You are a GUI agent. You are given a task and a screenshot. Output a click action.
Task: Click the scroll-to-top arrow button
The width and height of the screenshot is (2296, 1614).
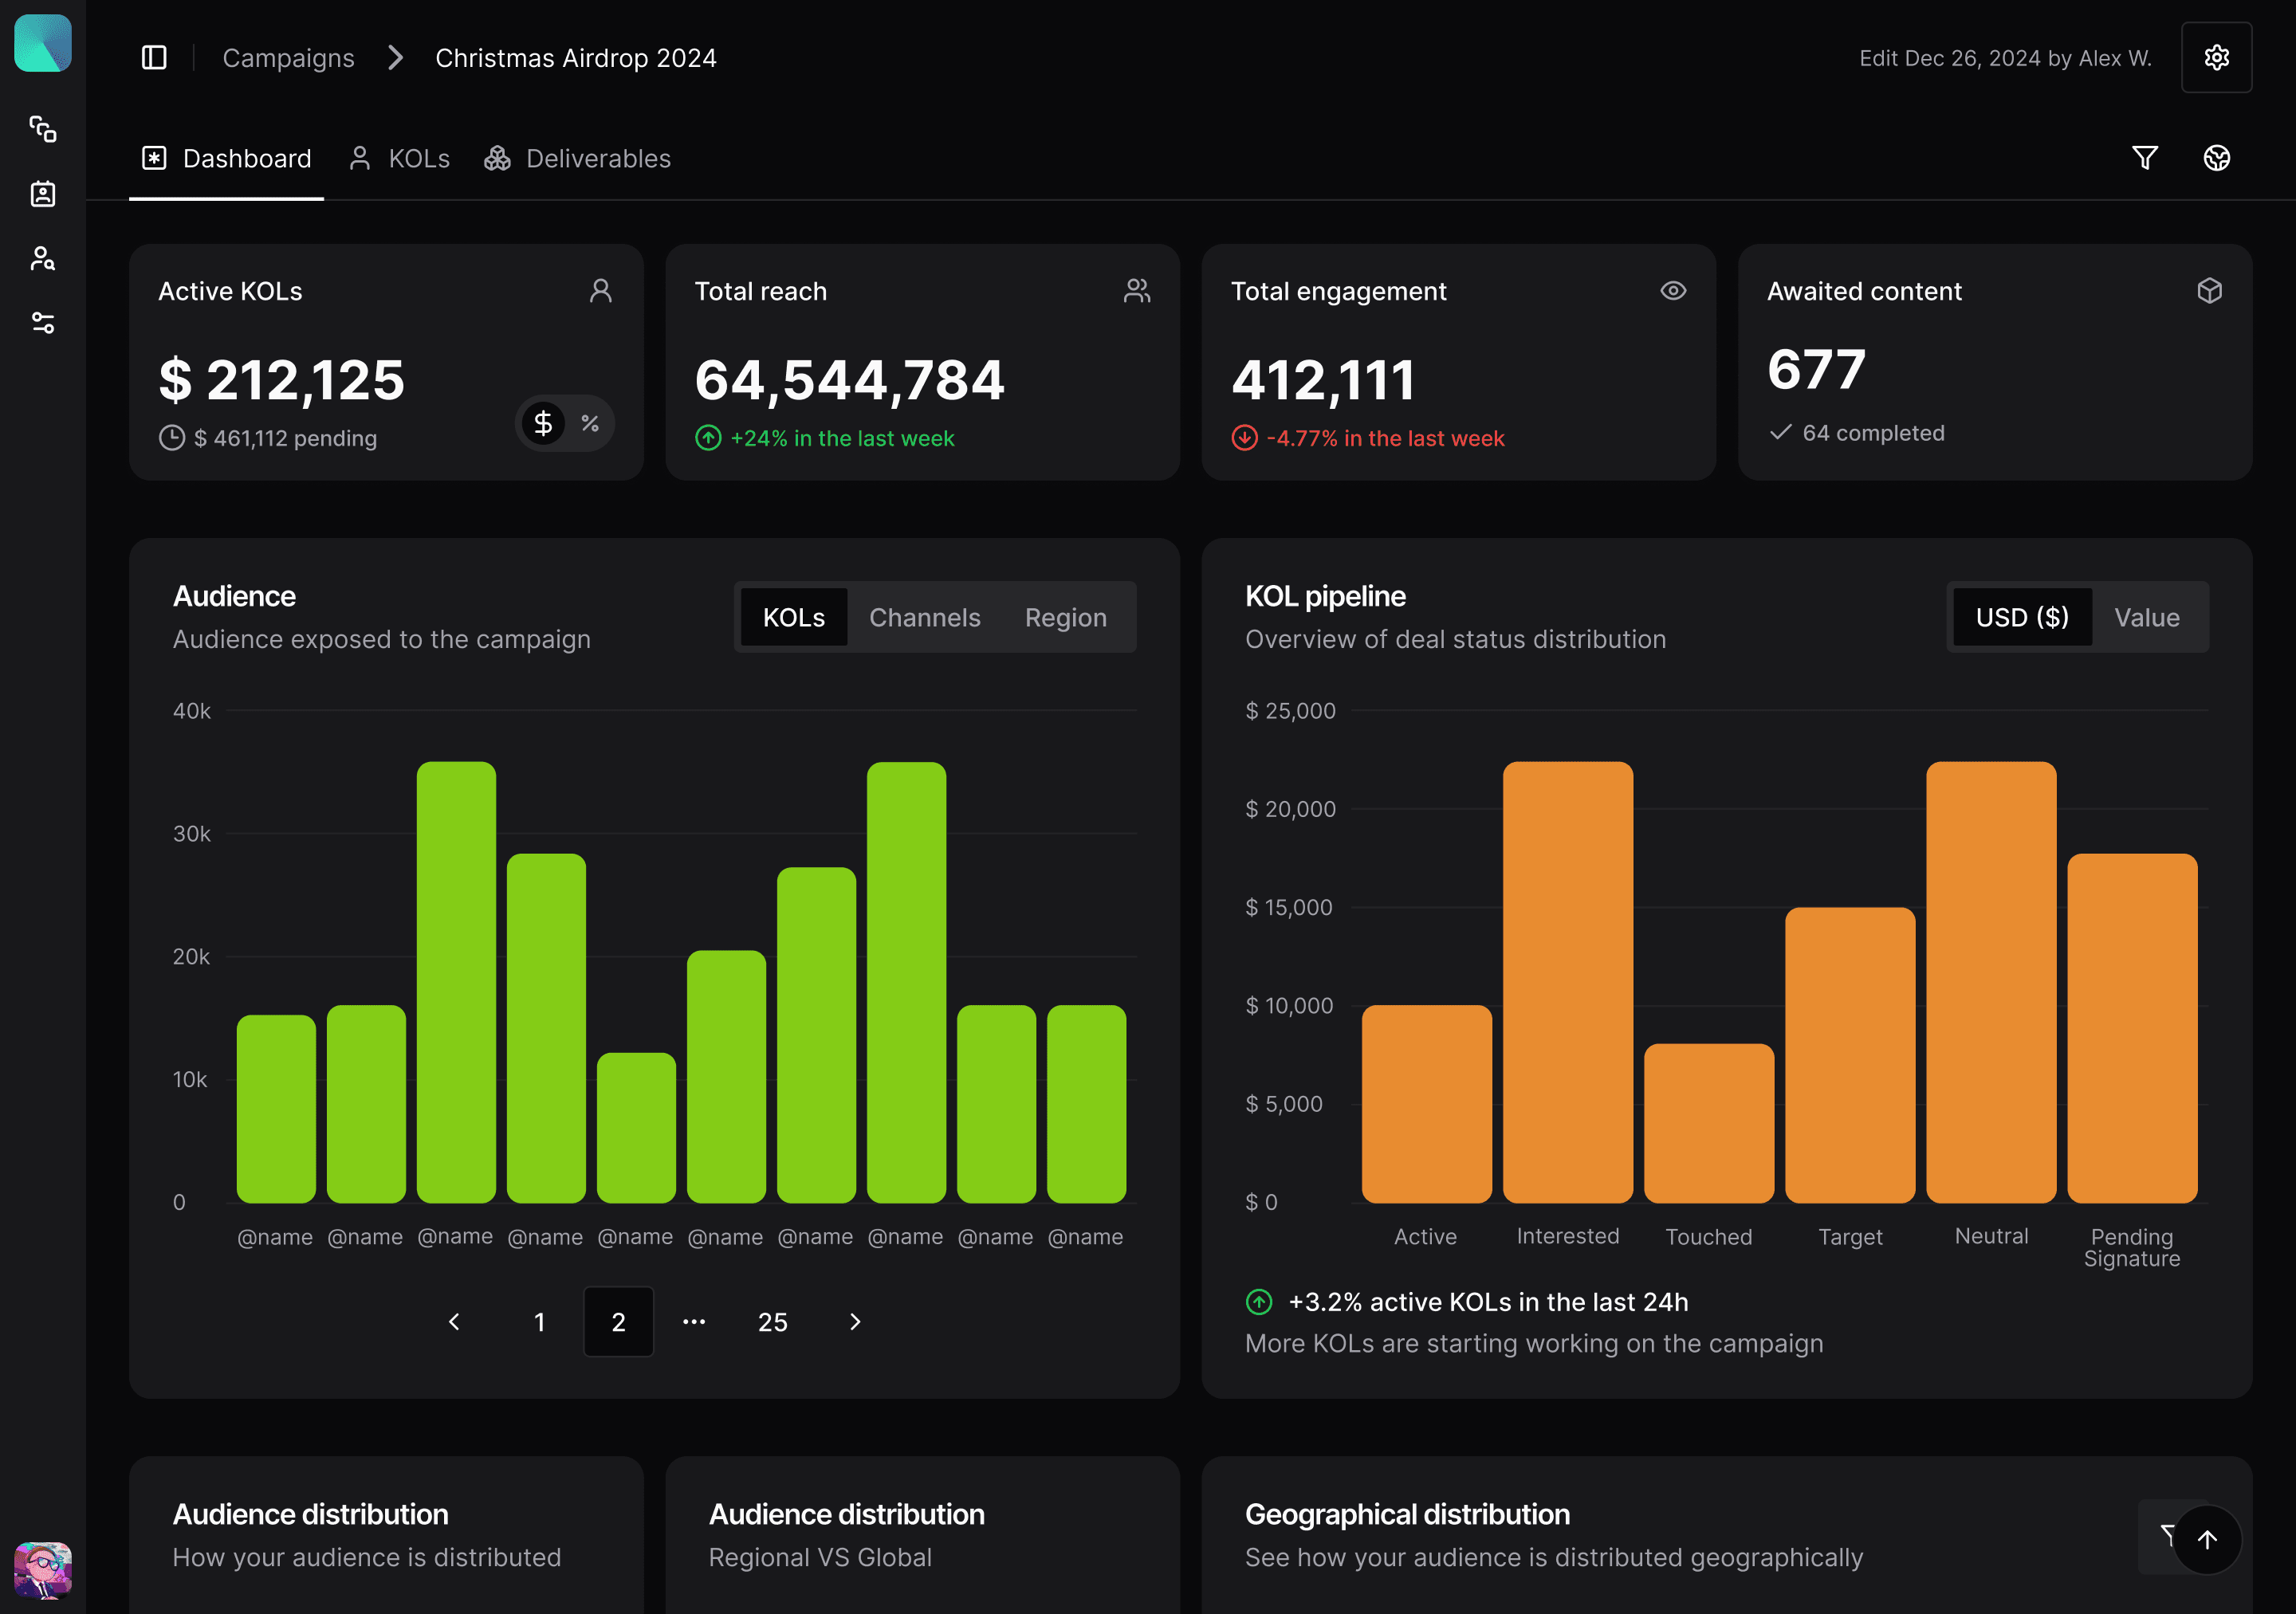[x=2206, y=1540]
